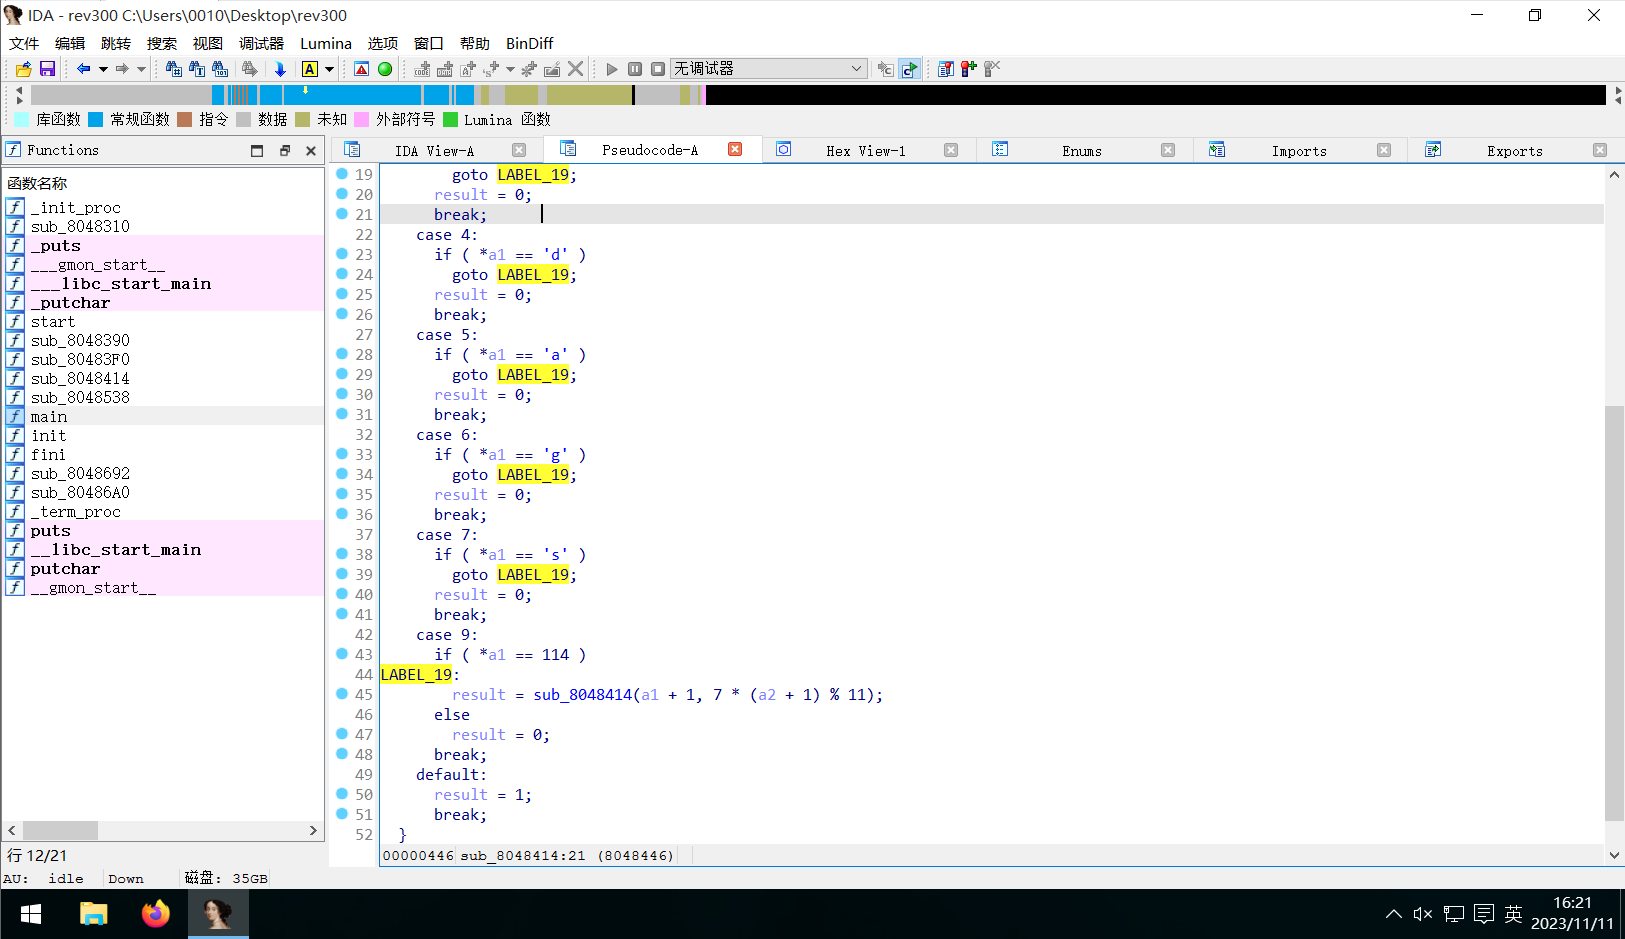Image resolution: width=1625 pixels, height=939 pixels.
Task: Switch to the Hex View-1 tab
Action: (865, 151)
